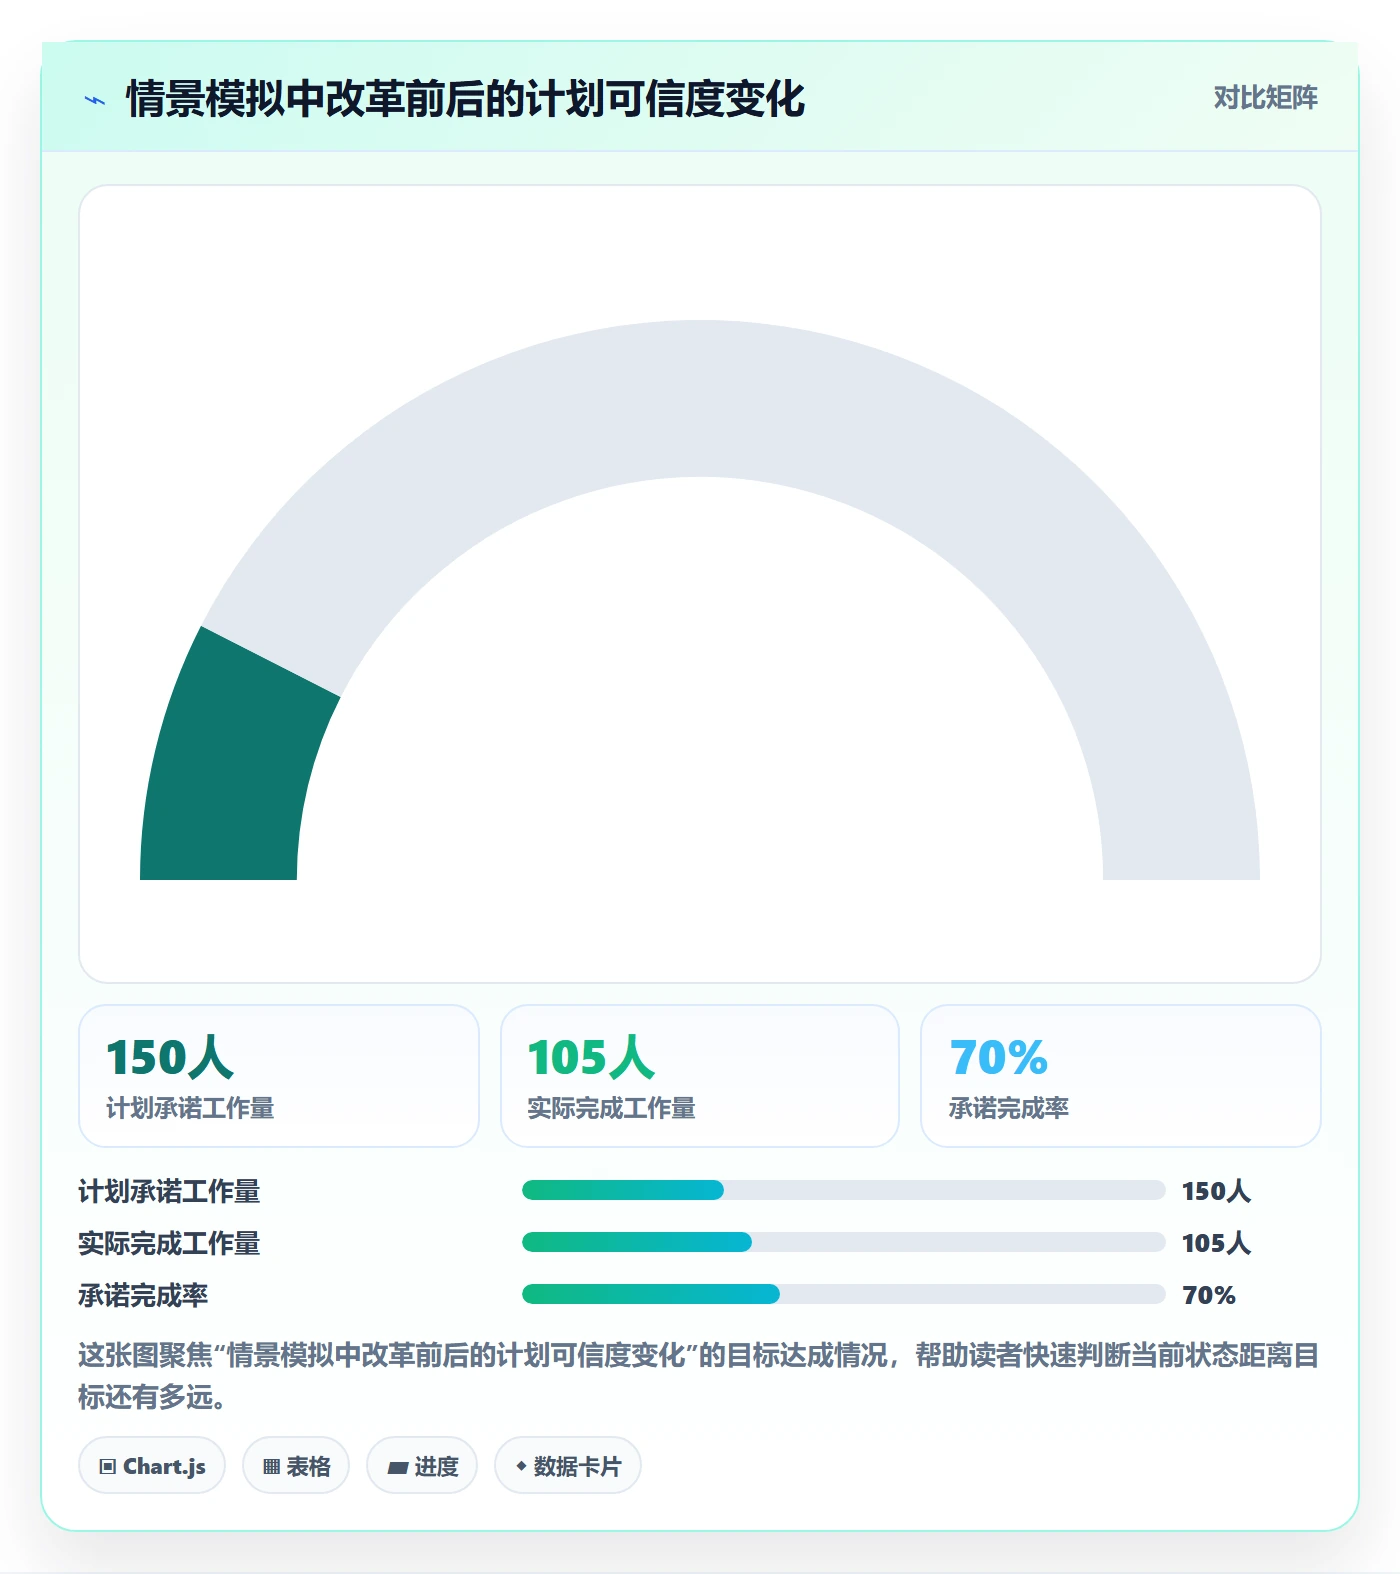Click the 数据卡片 tag

tap(568, 1466)
